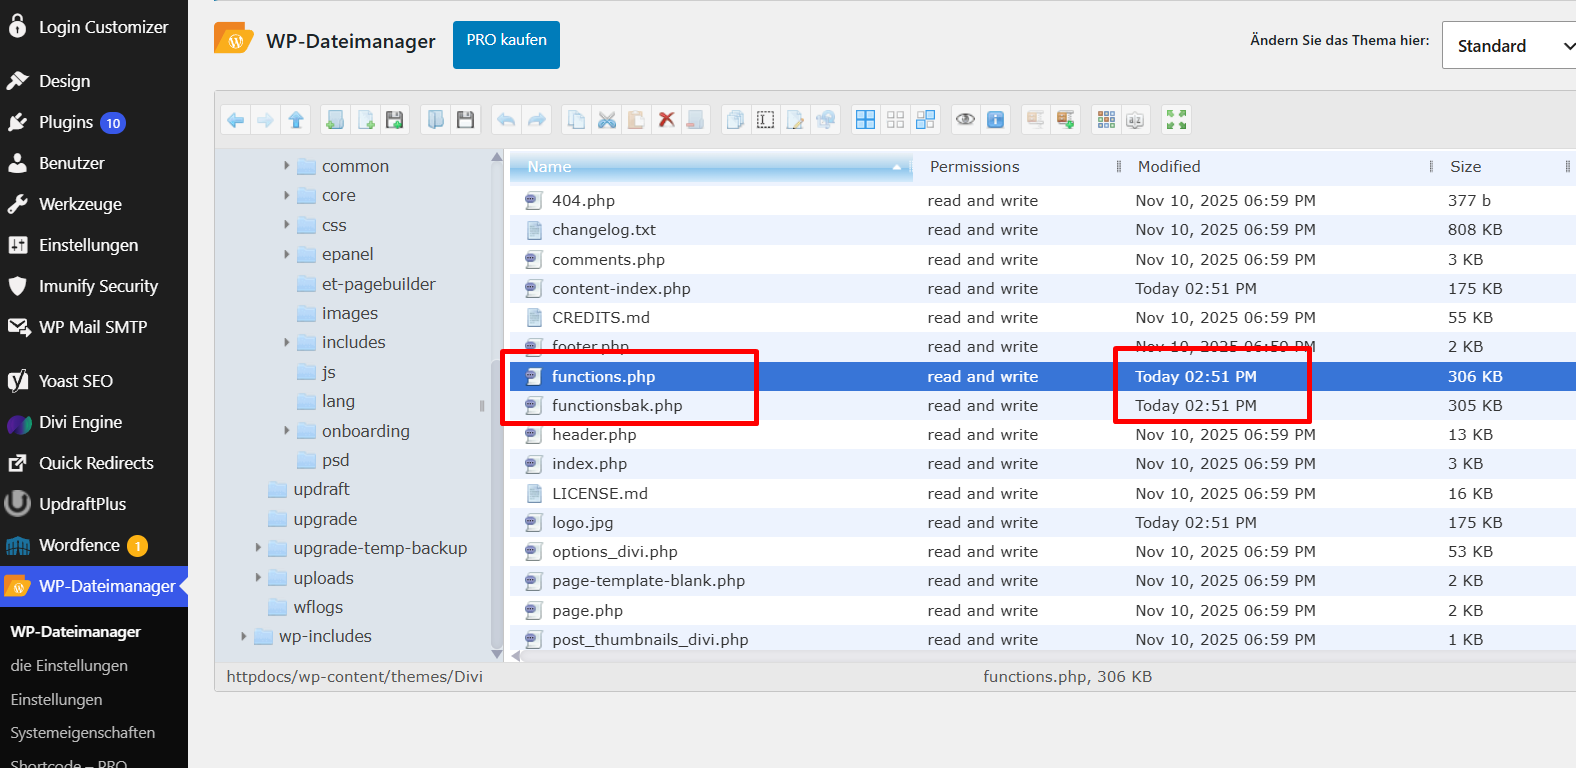This screenshot has height=768, width=1576.
Task: Expand the upgrade-temp-backup folder arrow
Action: (x=258, y=548)
